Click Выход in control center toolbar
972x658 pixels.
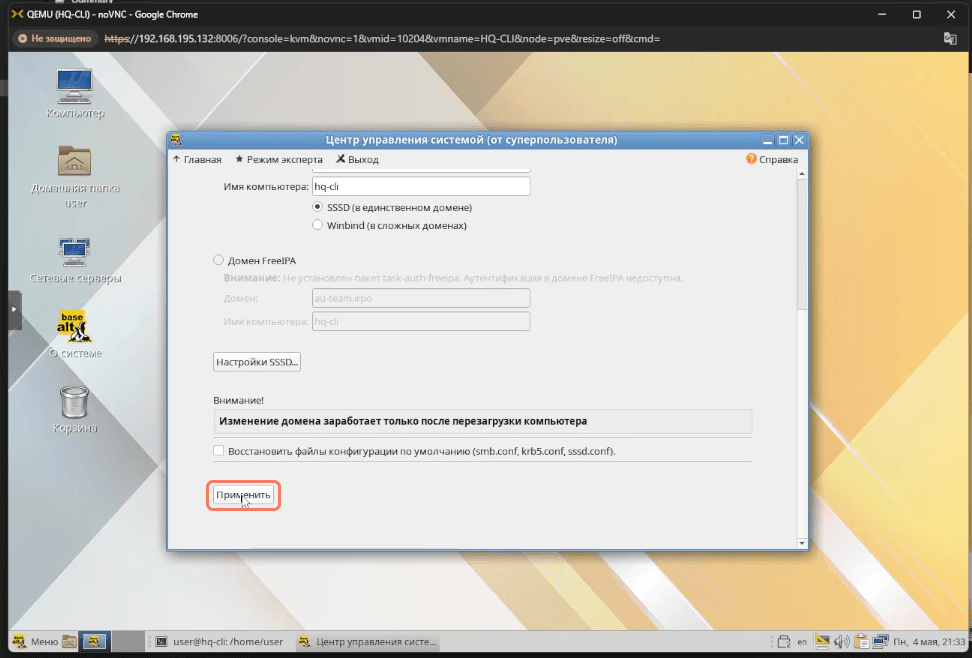[x=357, y=159]
